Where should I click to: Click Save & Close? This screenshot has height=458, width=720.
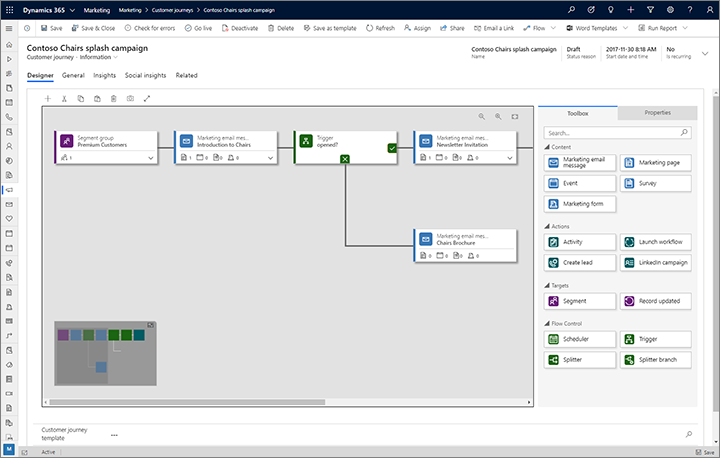point(93,28)
